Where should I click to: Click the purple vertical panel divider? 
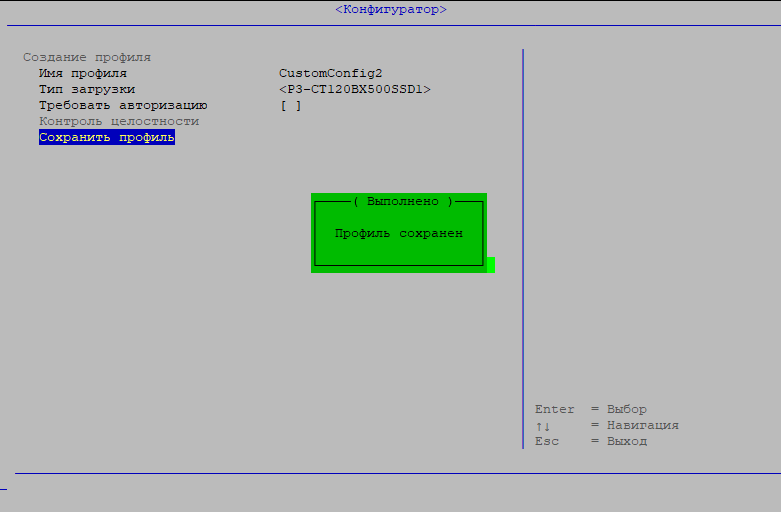pyautogui.click(x=523, y=250)
